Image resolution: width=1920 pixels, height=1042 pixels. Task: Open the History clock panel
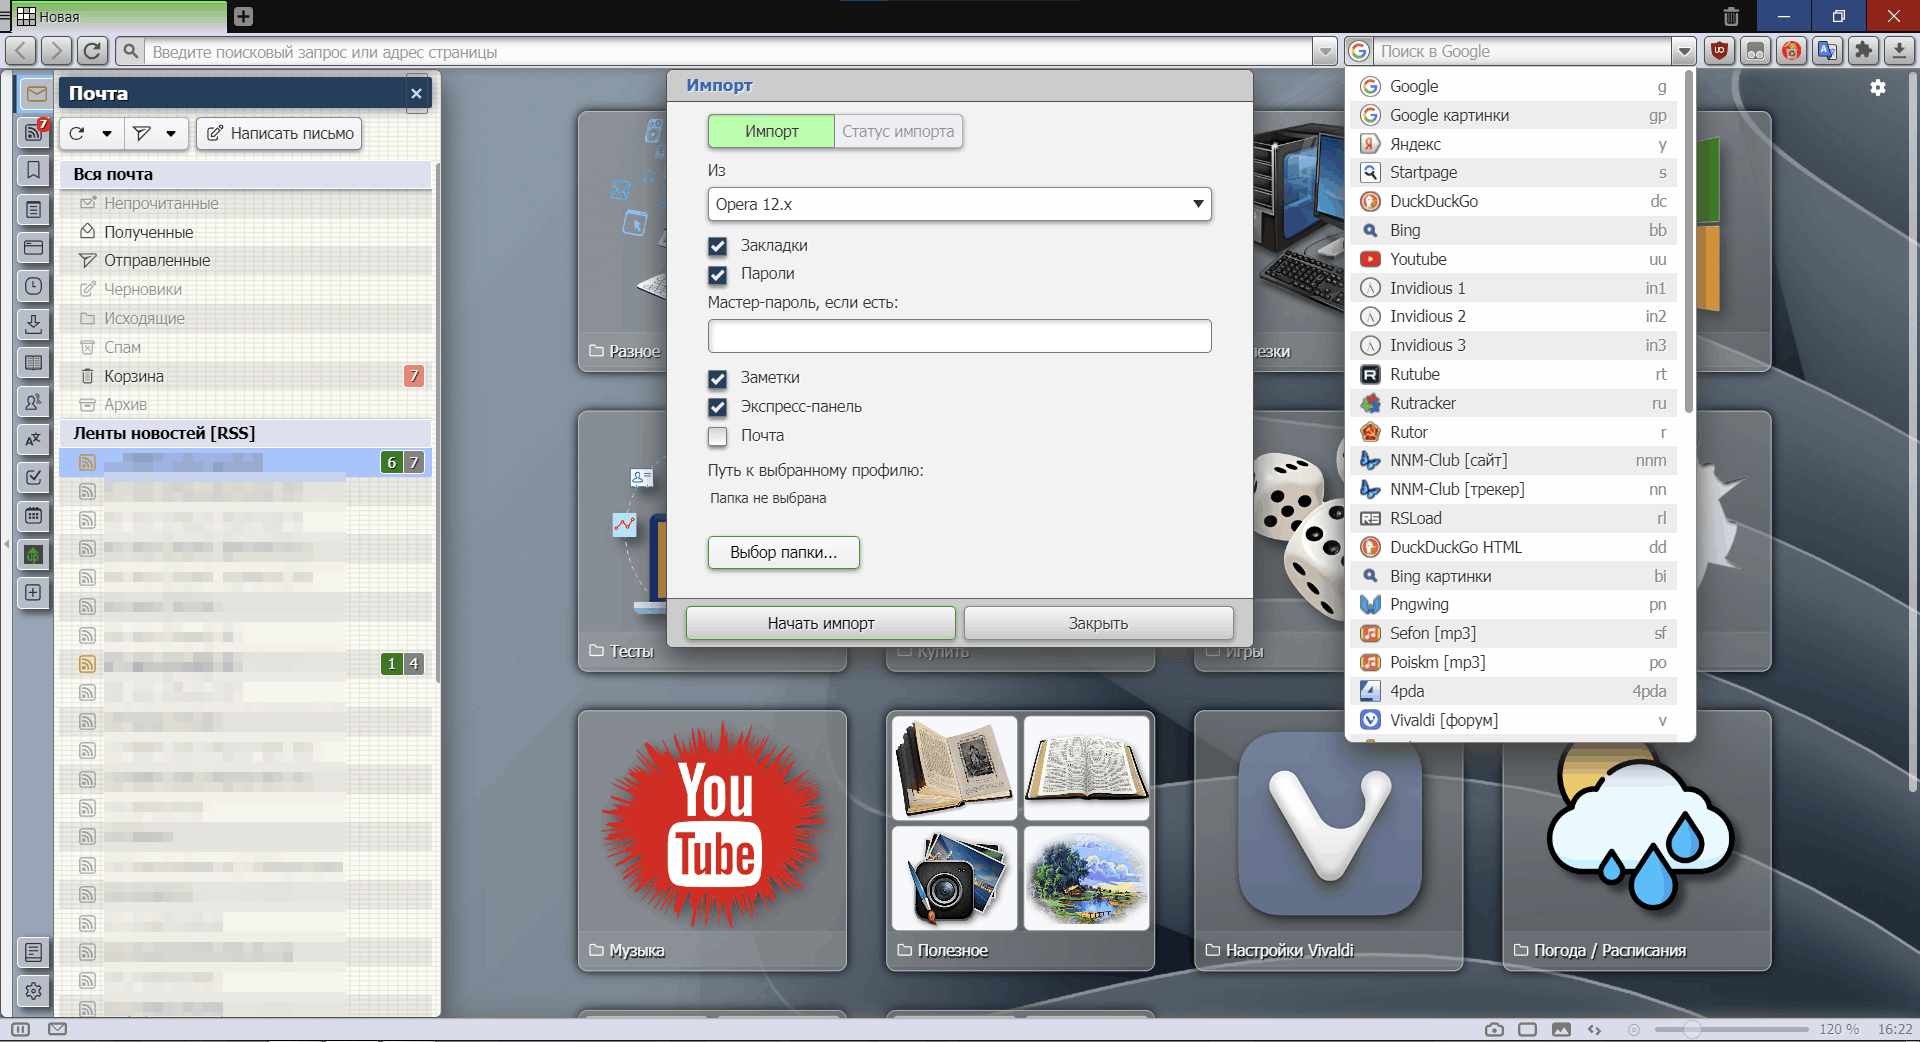tap(34, 286)
